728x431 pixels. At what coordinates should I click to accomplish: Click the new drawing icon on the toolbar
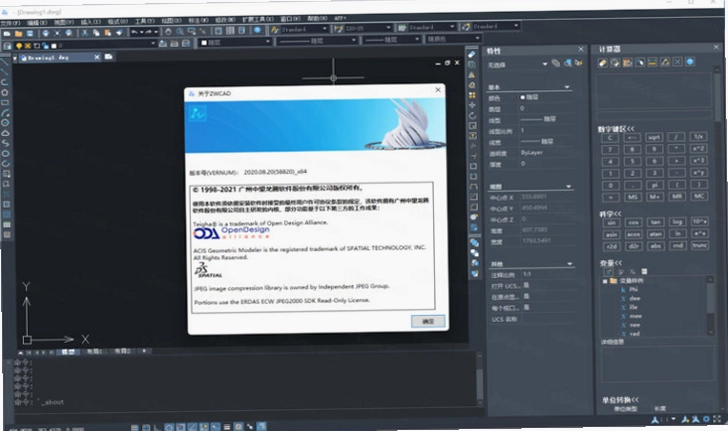(7, 33)
